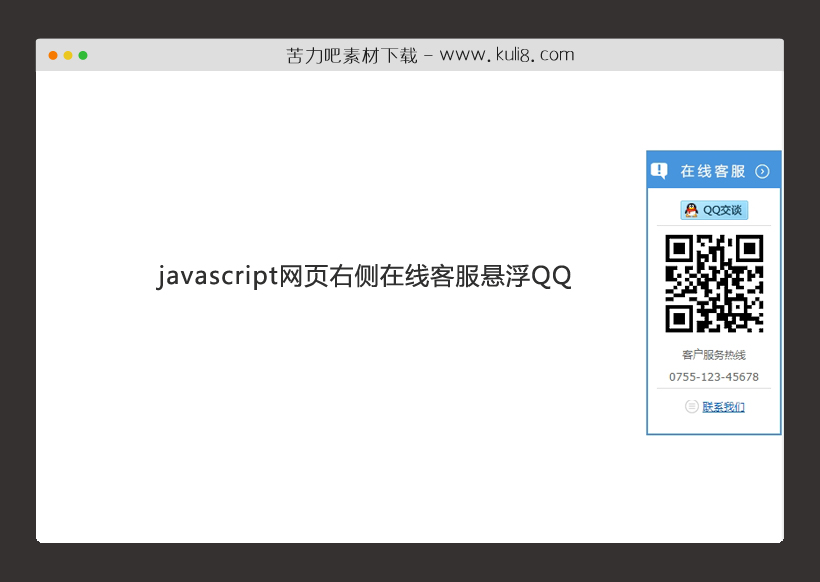Click the QR code image
820x582 pixels.
[x=713, y=283]
